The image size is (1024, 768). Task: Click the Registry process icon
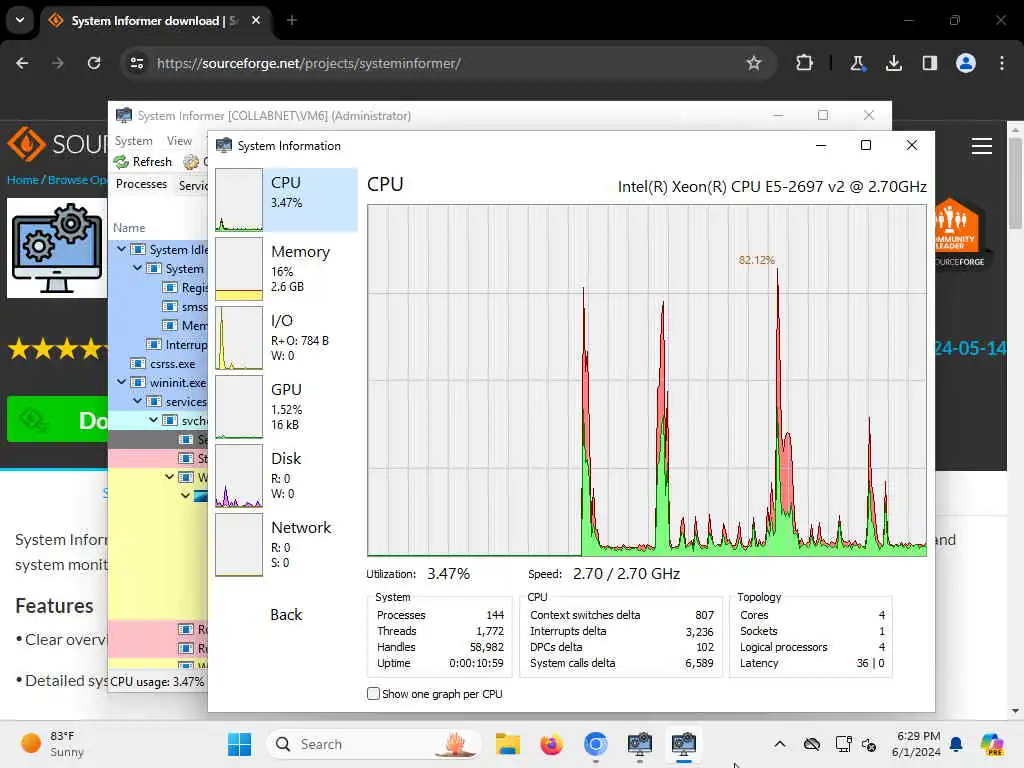click(x=170, y=287)
